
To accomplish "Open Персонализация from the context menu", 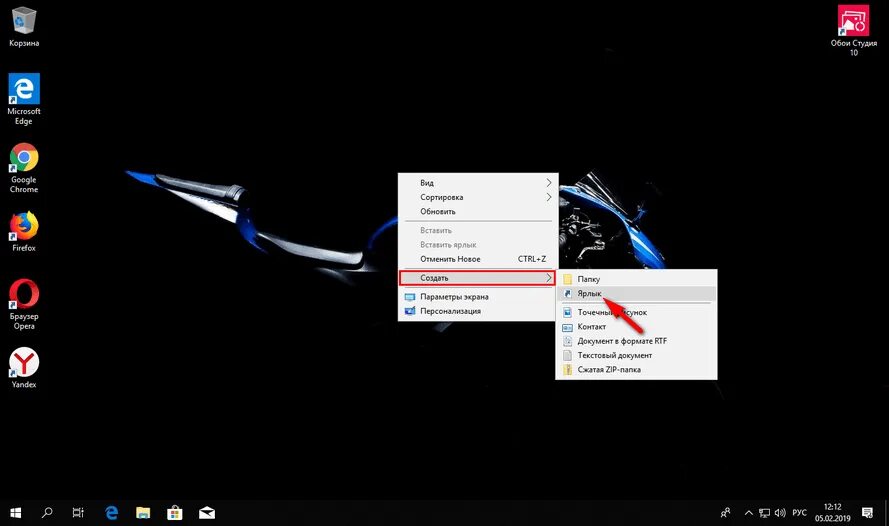I will click(478, 311).
